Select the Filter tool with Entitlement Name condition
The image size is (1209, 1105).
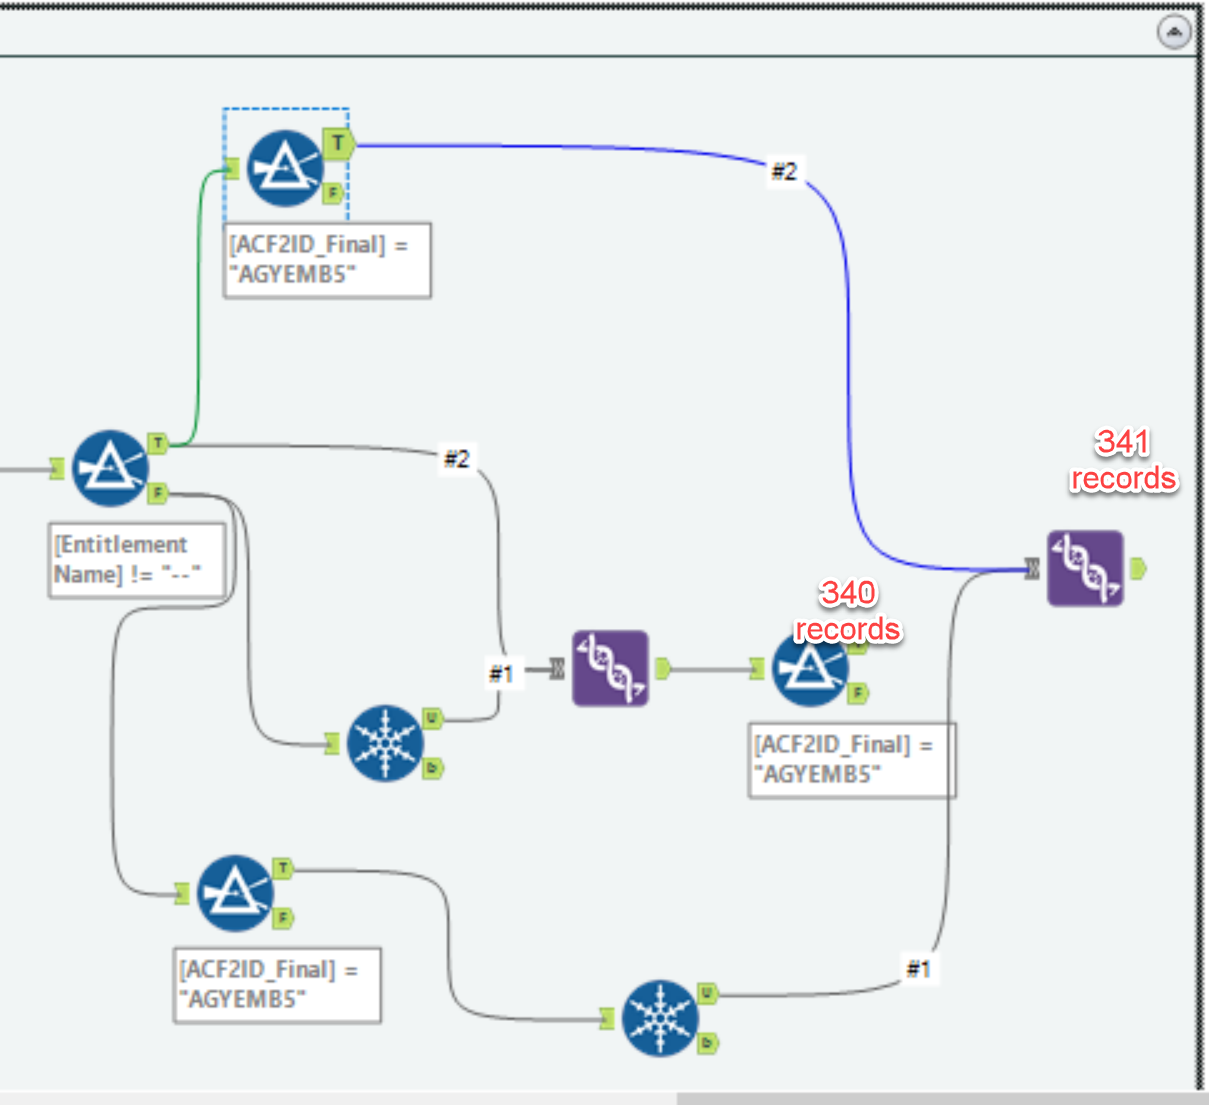click(110, 468)
